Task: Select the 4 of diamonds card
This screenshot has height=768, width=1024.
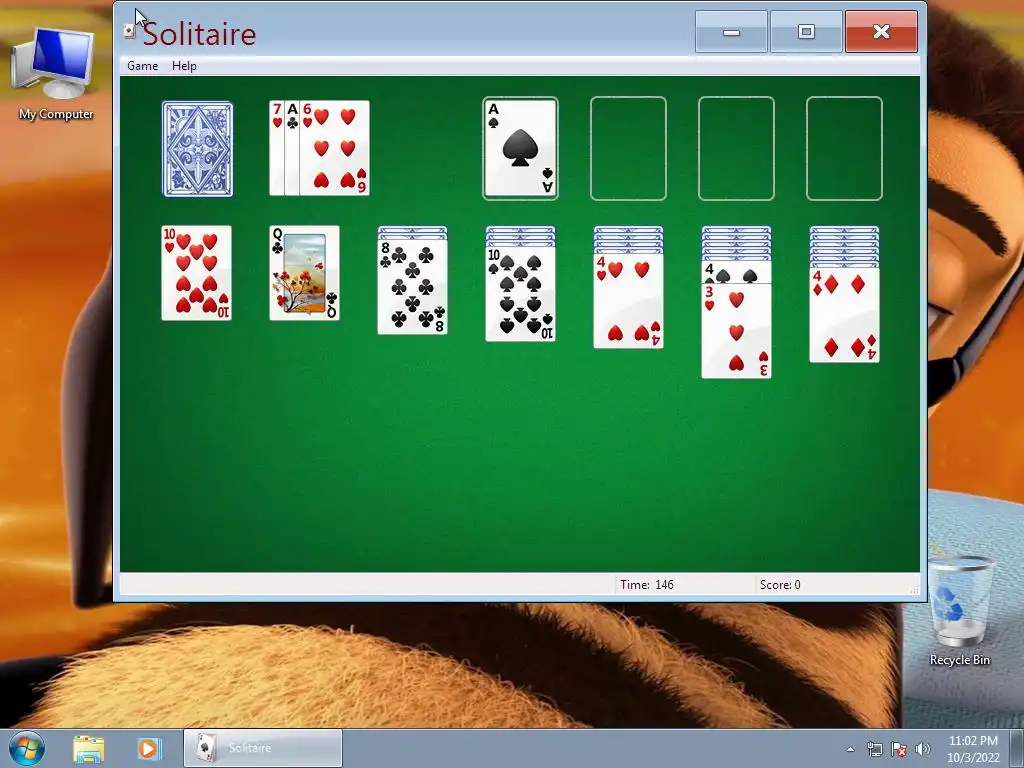Action: 844,315
